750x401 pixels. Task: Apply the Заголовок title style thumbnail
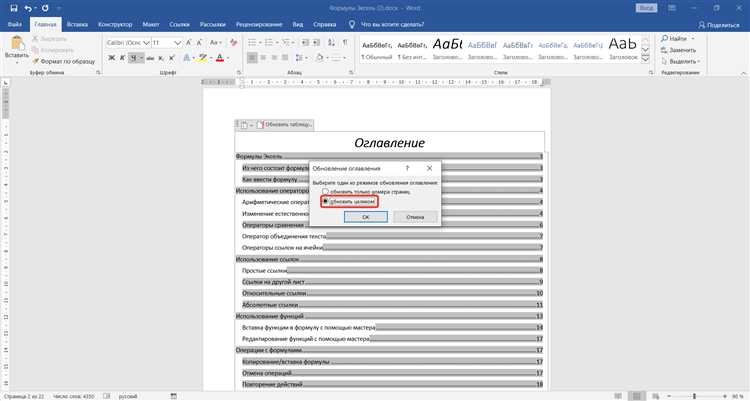tap(623, 50)
